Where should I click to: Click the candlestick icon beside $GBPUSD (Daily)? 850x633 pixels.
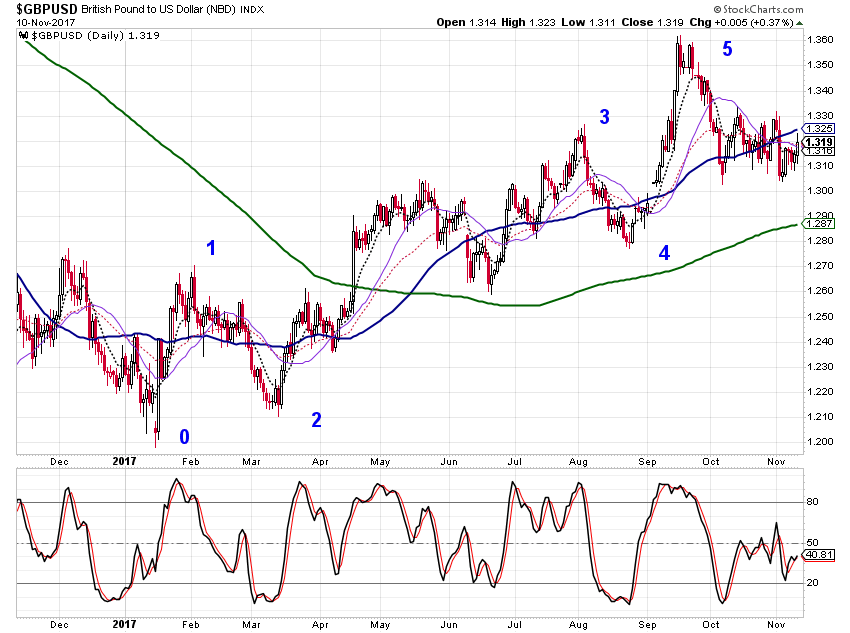(x=23, y=36)
